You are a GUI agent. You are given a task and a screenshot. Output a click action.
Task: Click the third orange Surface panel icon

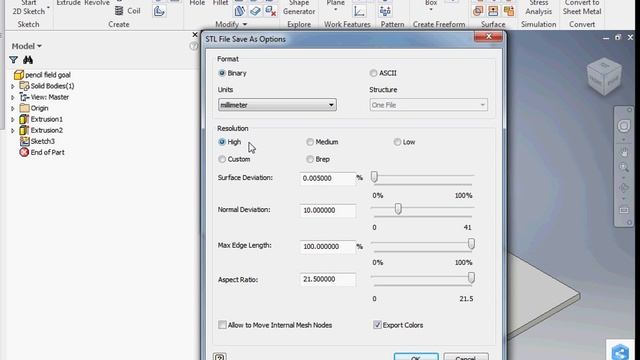509,11
